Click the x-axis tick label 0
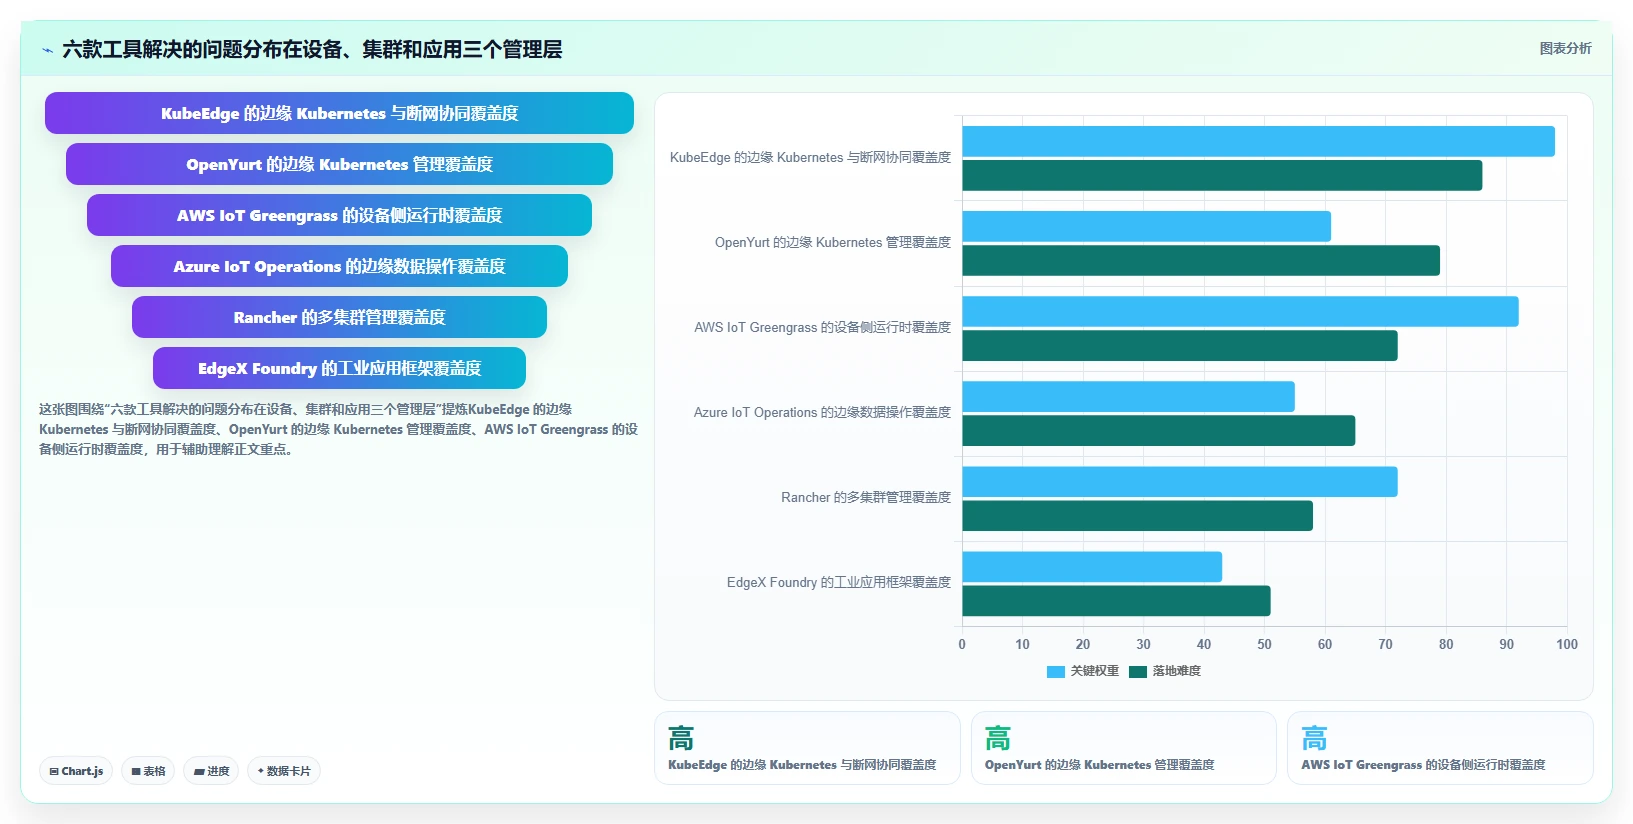The image size is (1633, 824). (x=962, y=644)
